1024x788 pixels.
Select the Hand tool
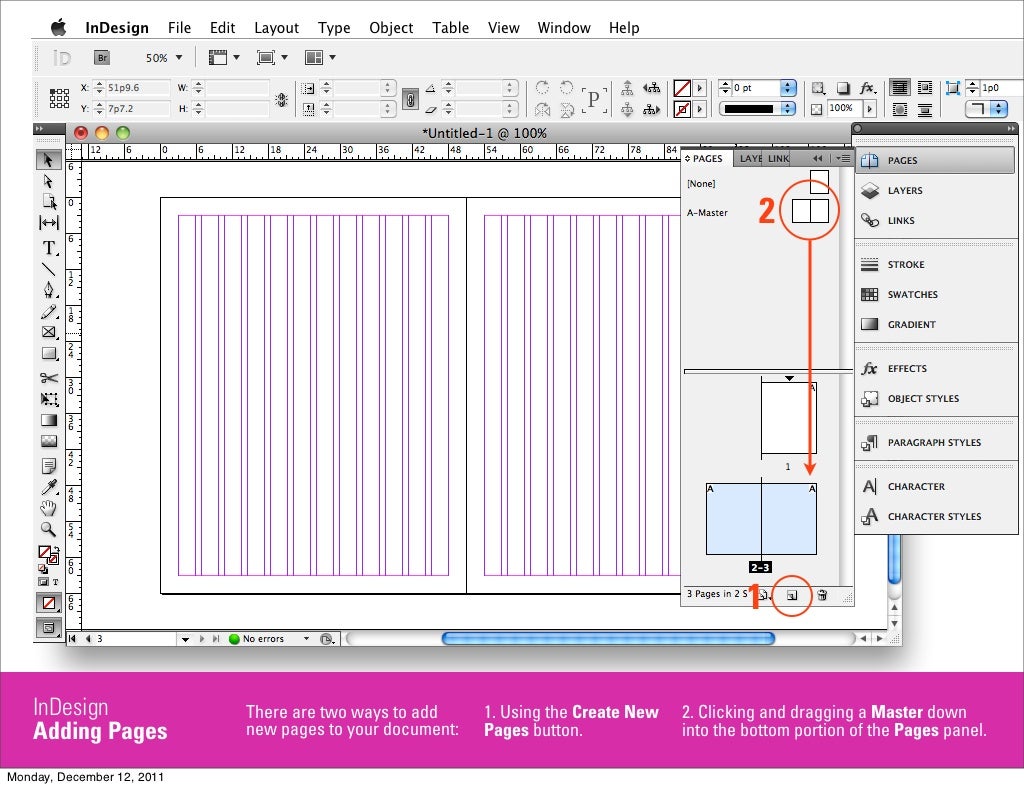point(48,508)
